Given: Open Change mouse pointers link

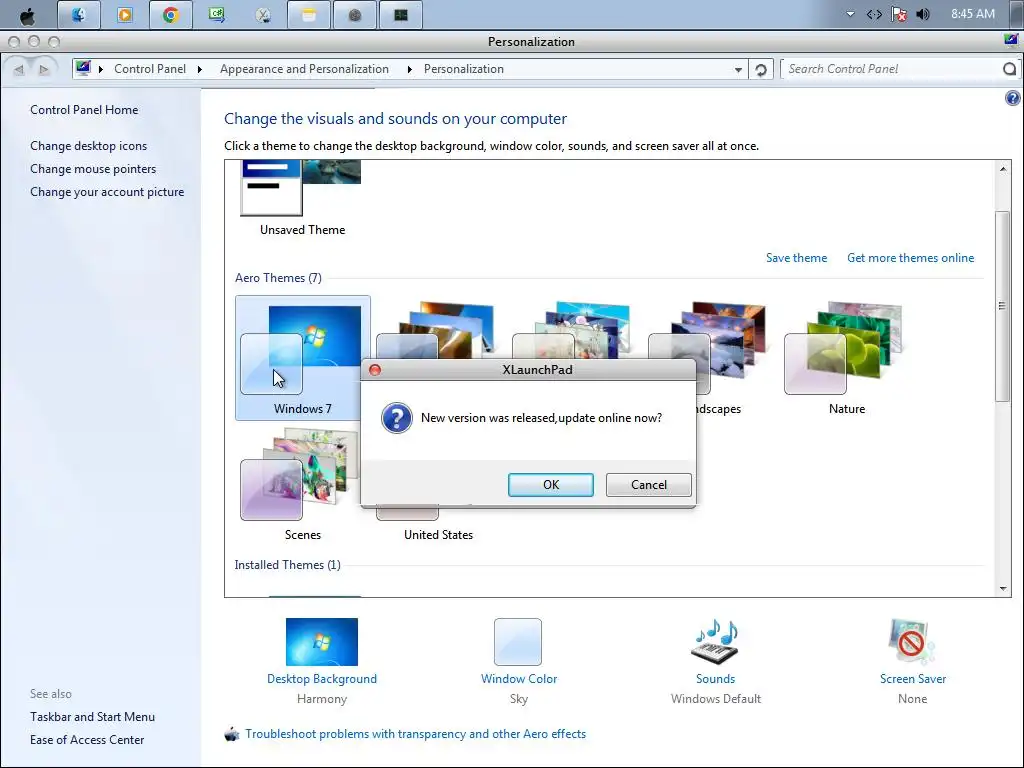Looking at the screenshot, I should [x=93, y=168].
